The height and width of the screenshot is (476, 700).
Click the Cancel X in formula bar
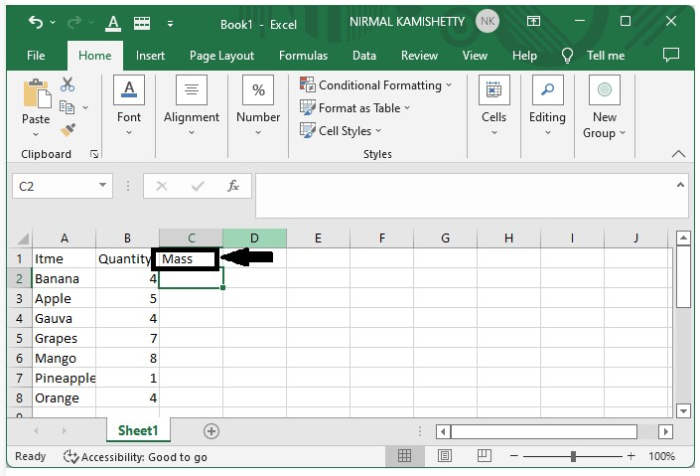click(162, 186)
